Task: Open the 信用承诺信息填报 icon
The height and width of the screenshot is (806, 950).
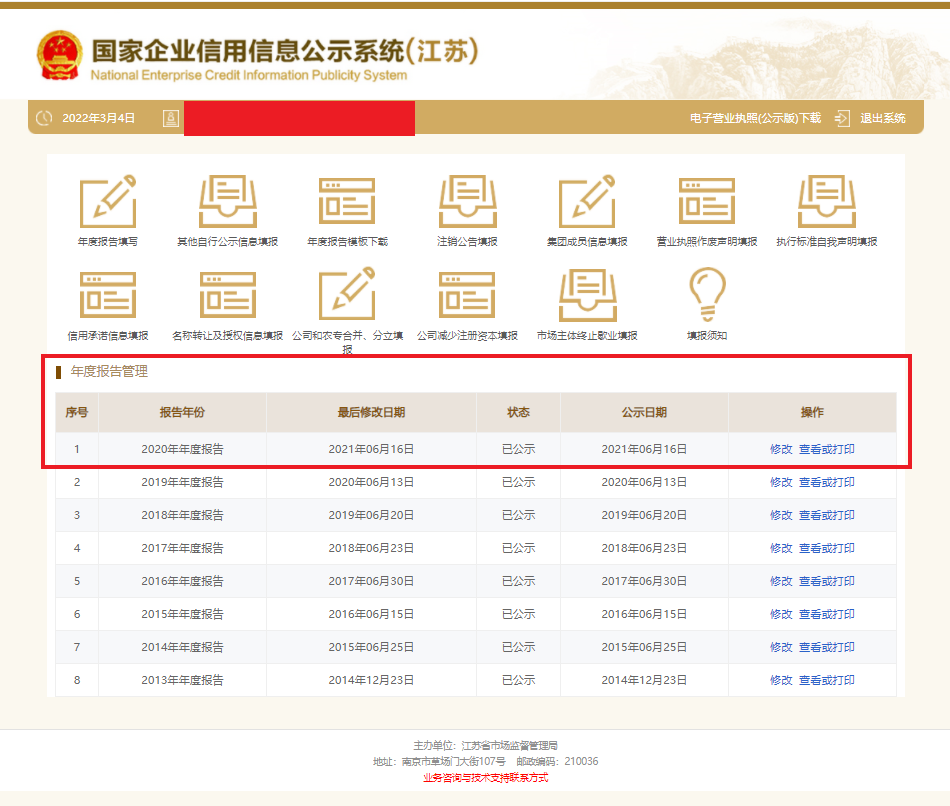Action: (107, 295)
